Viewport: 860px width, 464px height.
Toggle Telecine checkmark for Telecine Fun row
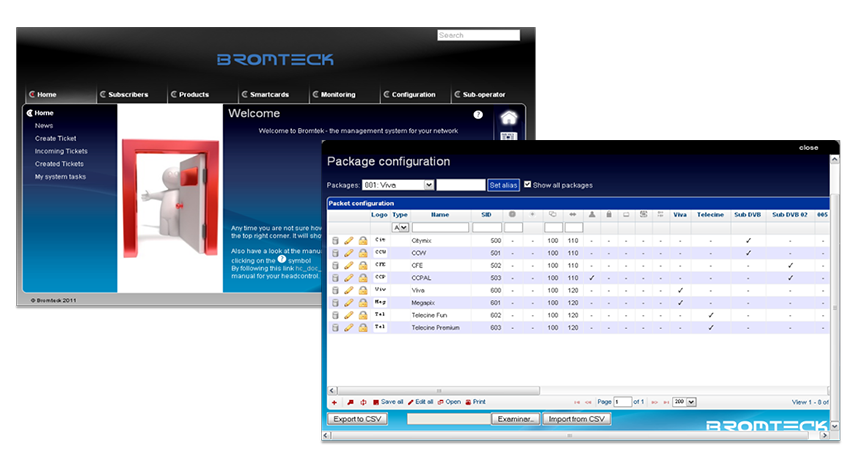(711, 315)
